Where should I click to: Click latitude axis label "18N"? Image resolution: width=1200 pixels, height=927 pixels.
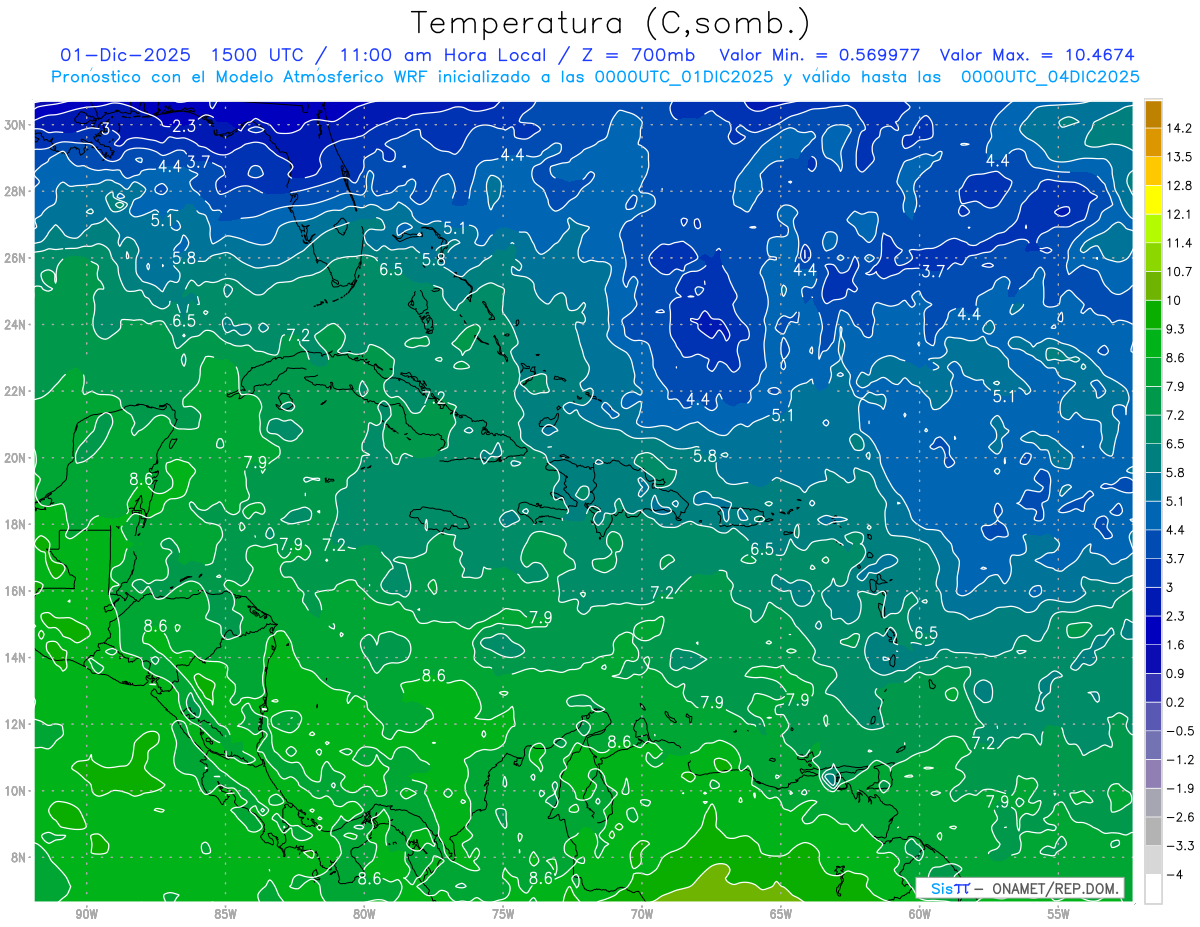coord(15,524)
